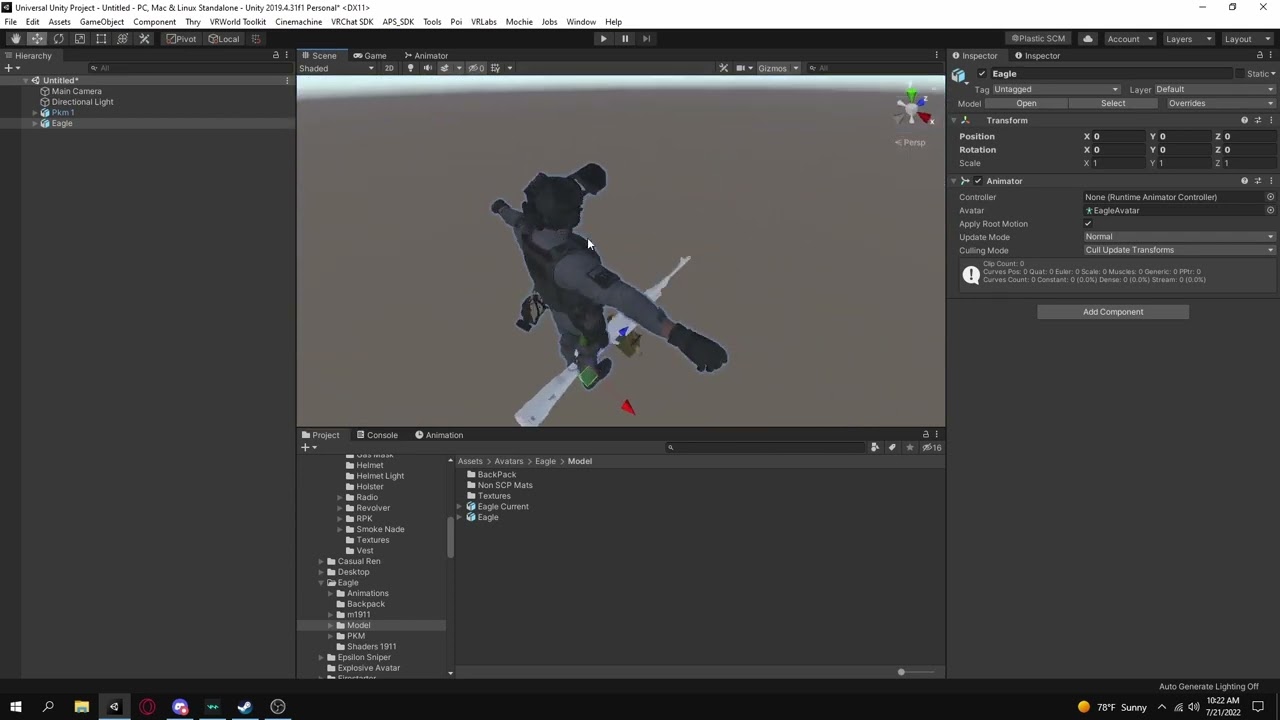Toggle Animator component enabled checkbox

point(977,181)
